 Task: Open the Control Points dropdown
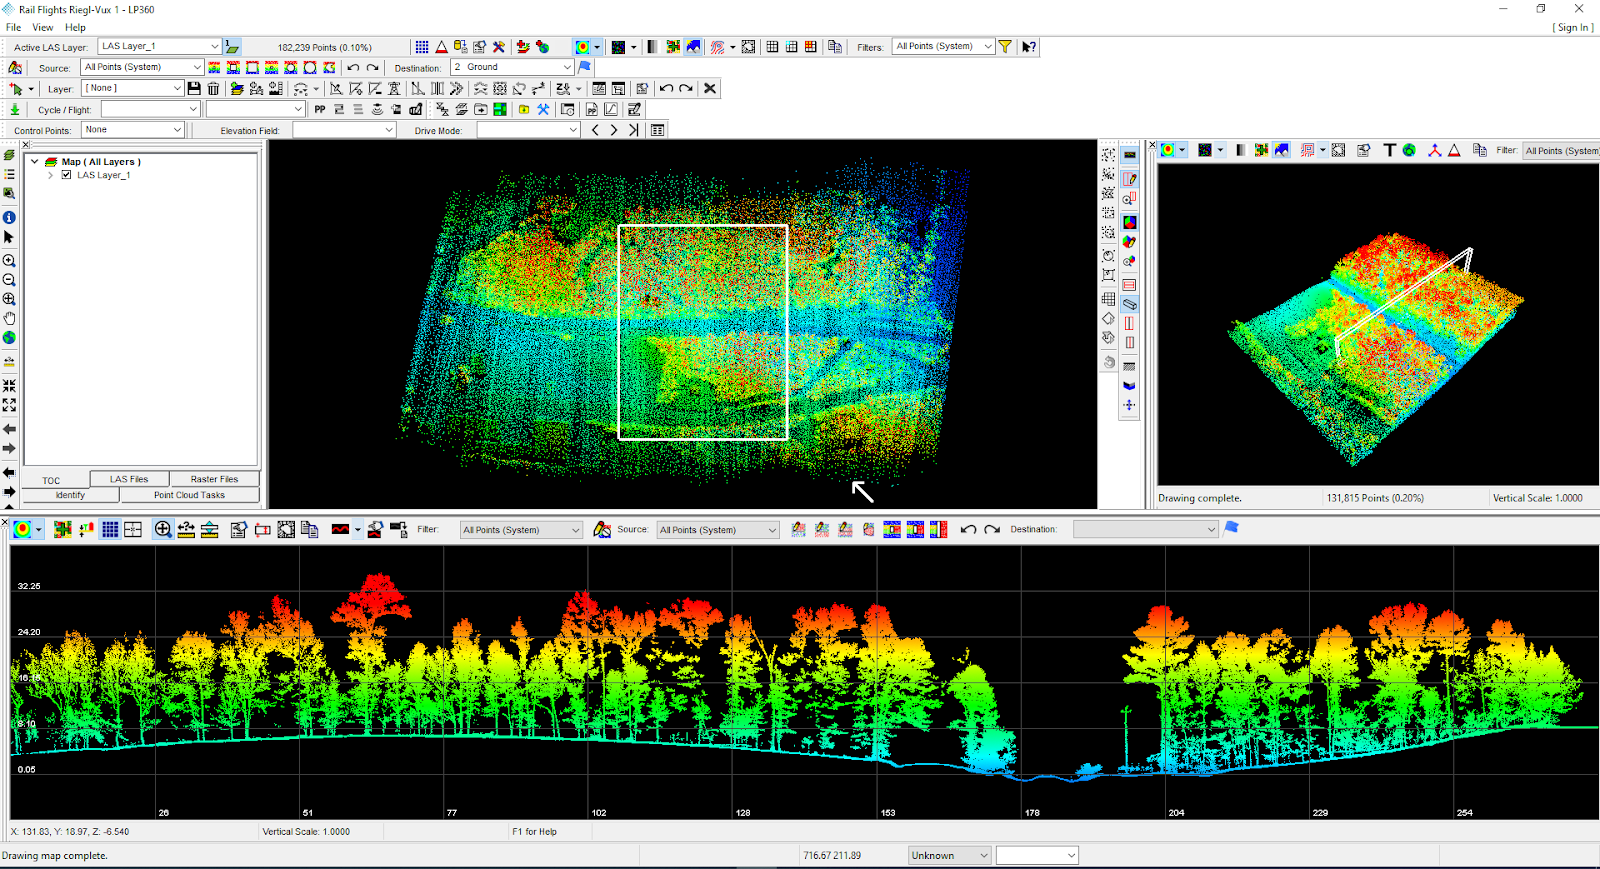tap(177, 130)
